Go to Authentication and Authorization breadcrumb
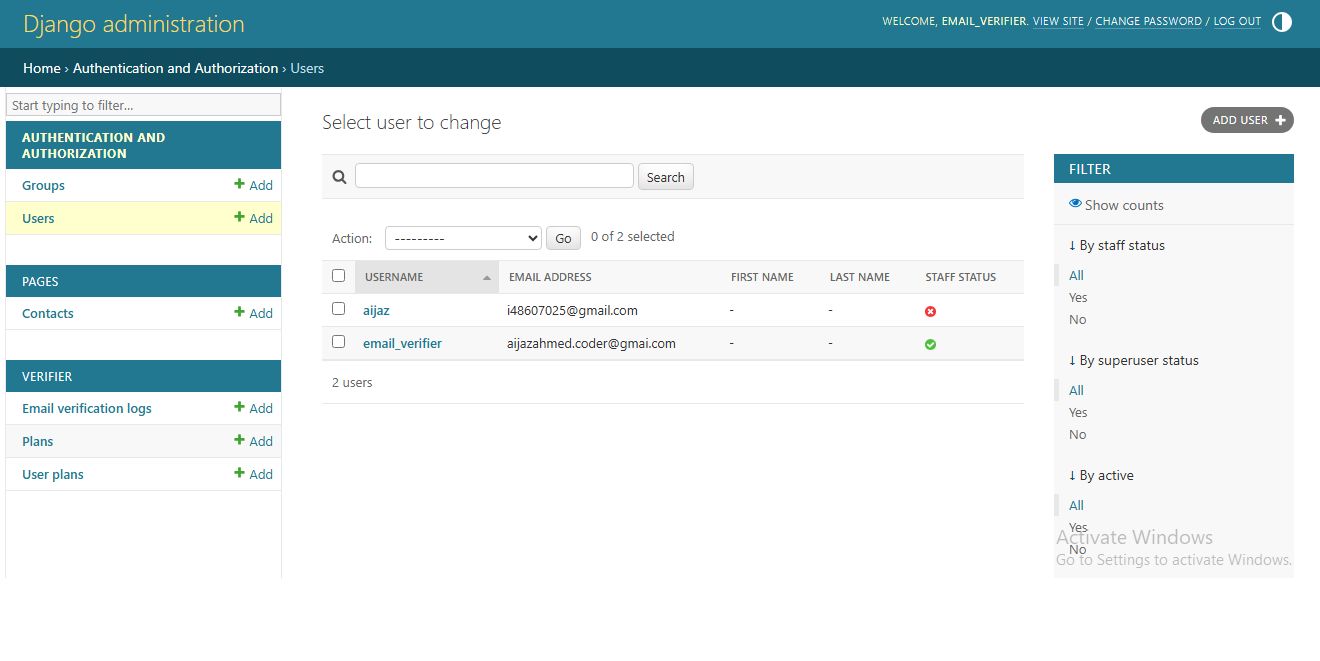 (176, 68)
